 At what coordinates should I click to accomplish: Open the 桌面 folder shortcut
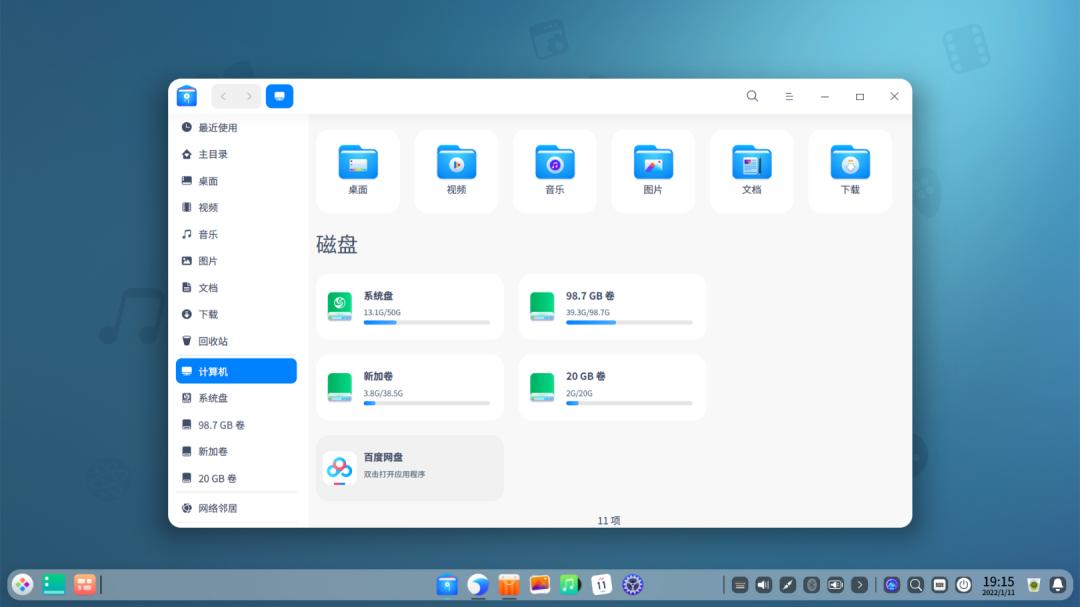(357, 170)
